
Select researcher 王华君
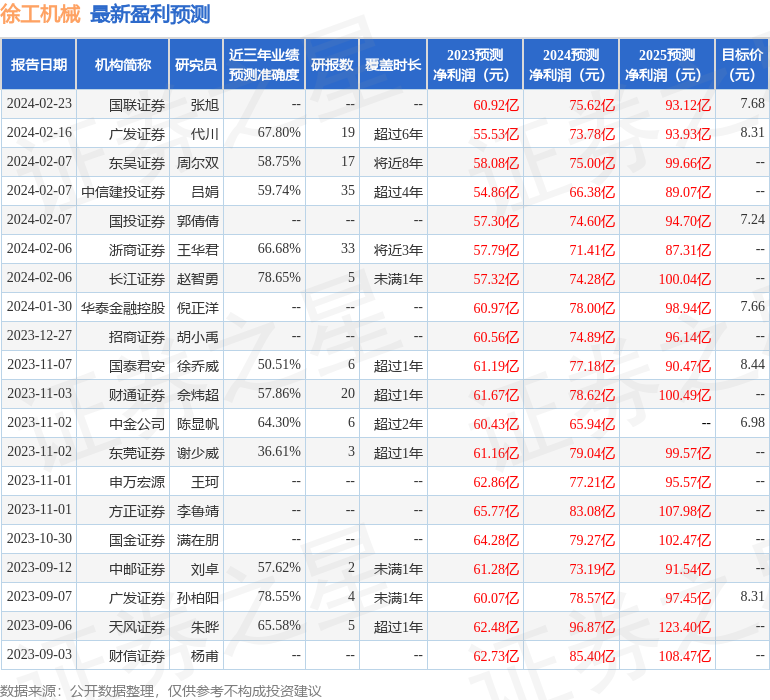click(197, 250)
